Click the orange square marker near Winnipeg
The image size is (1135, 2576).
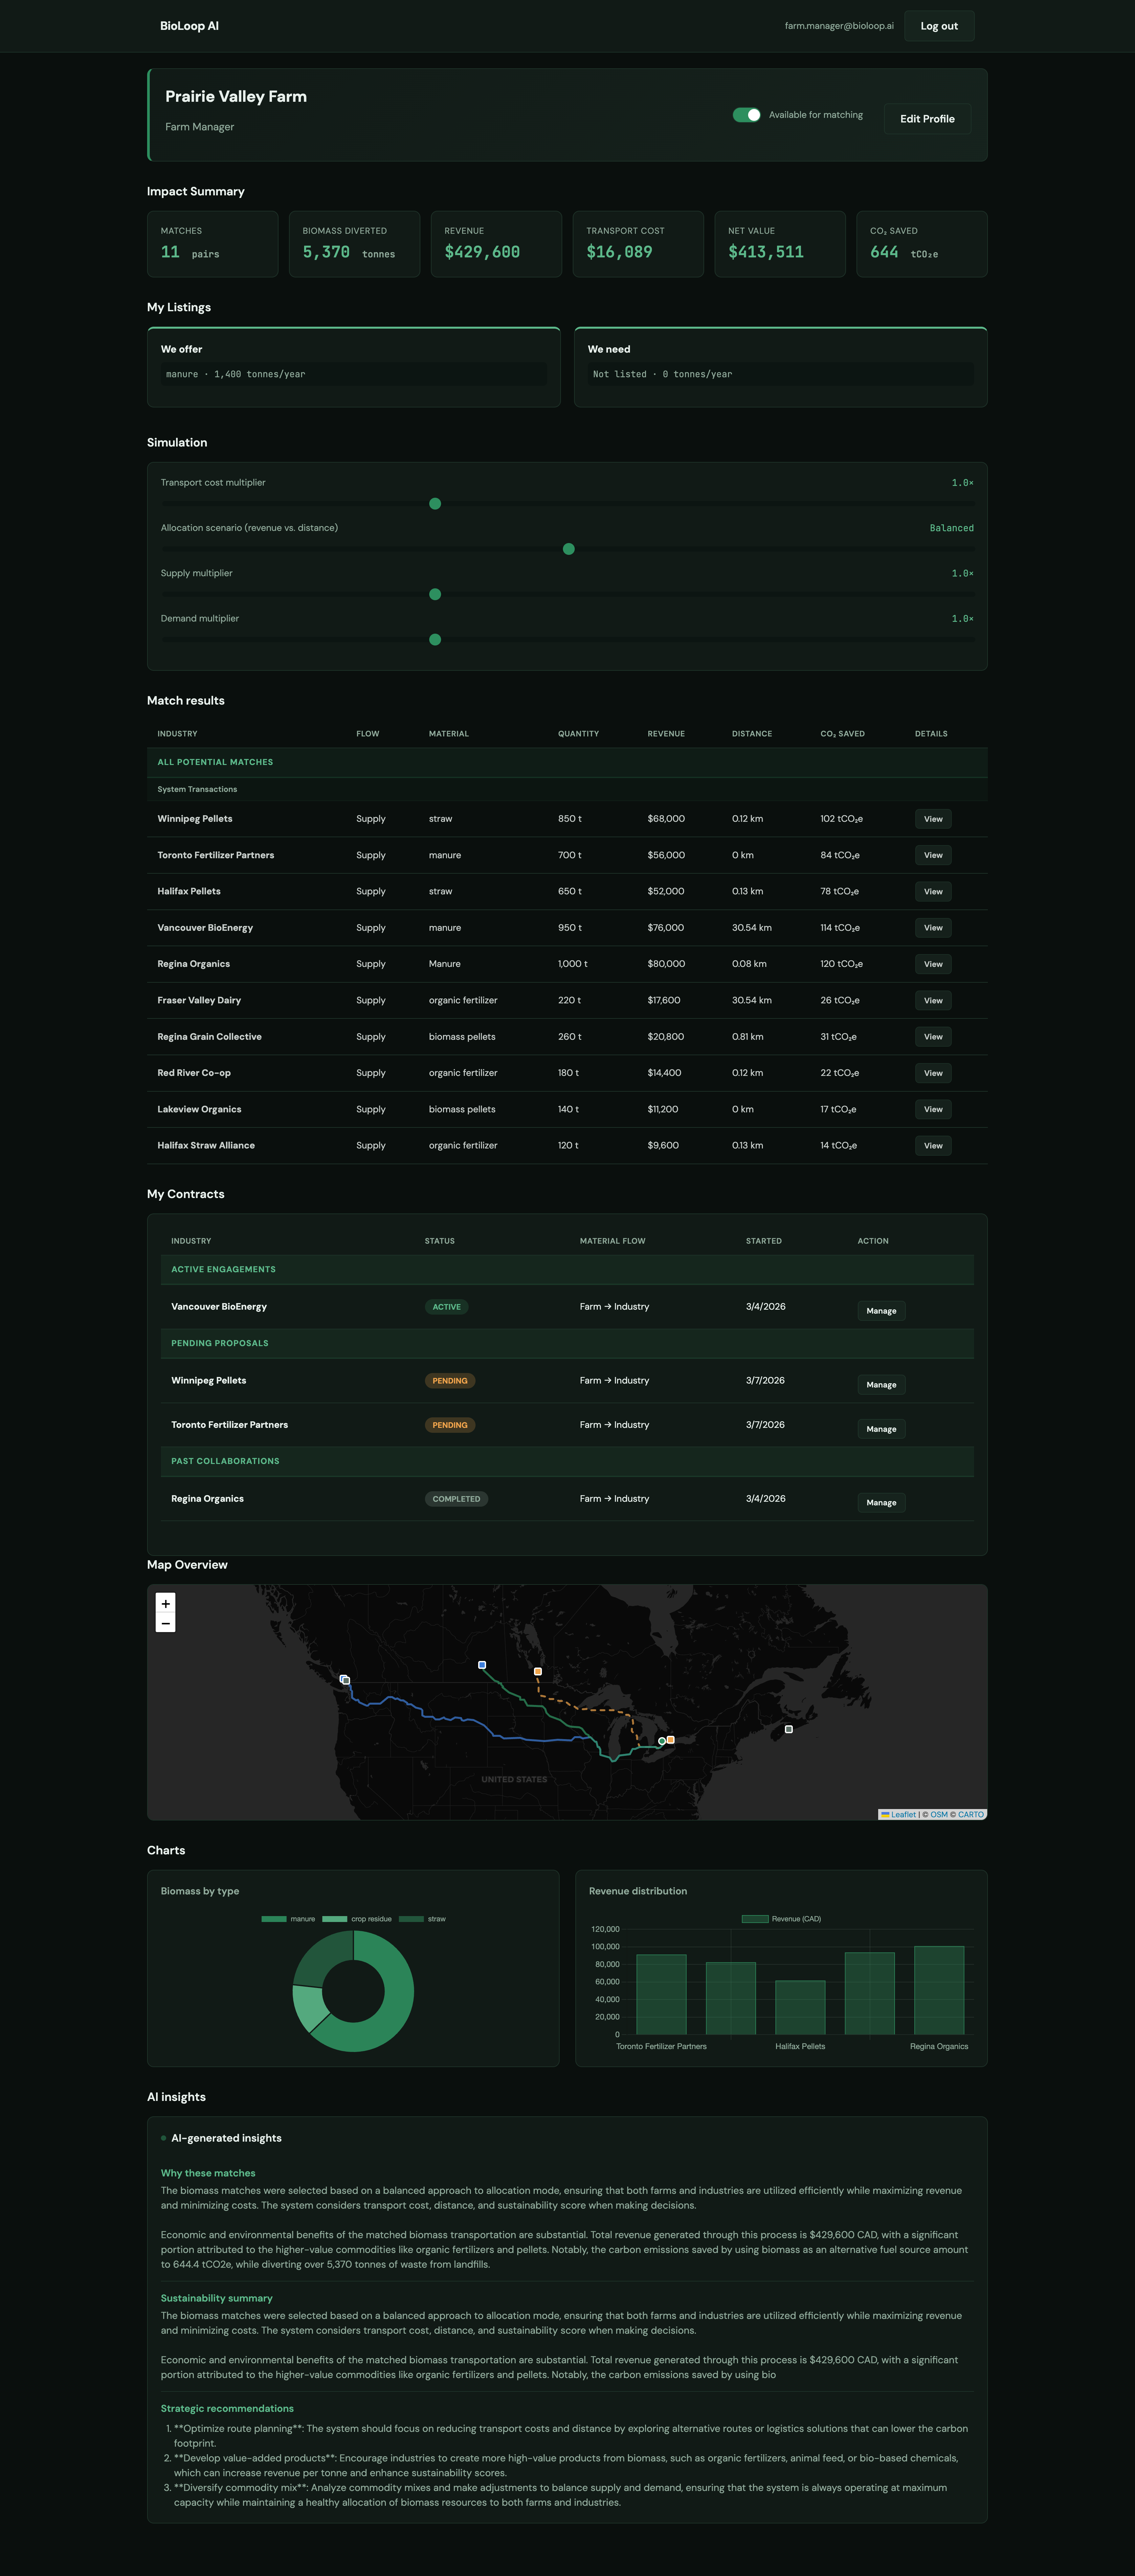tap(538, 1672)
